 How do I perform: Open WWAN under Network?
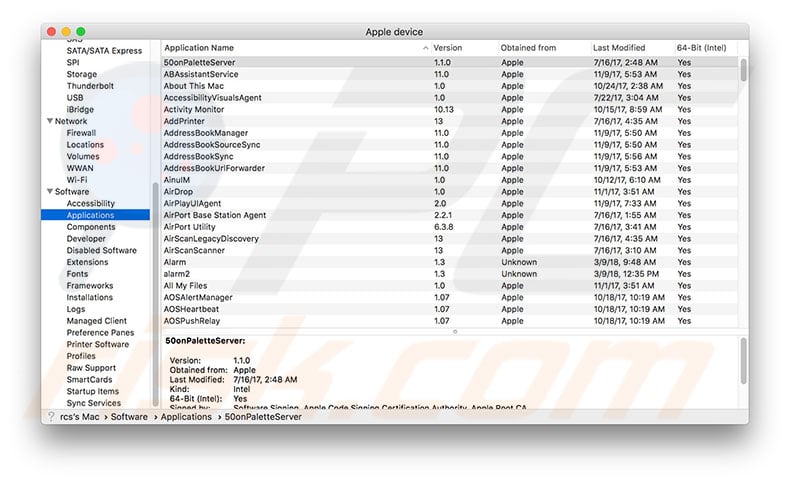tap(80, 168)
